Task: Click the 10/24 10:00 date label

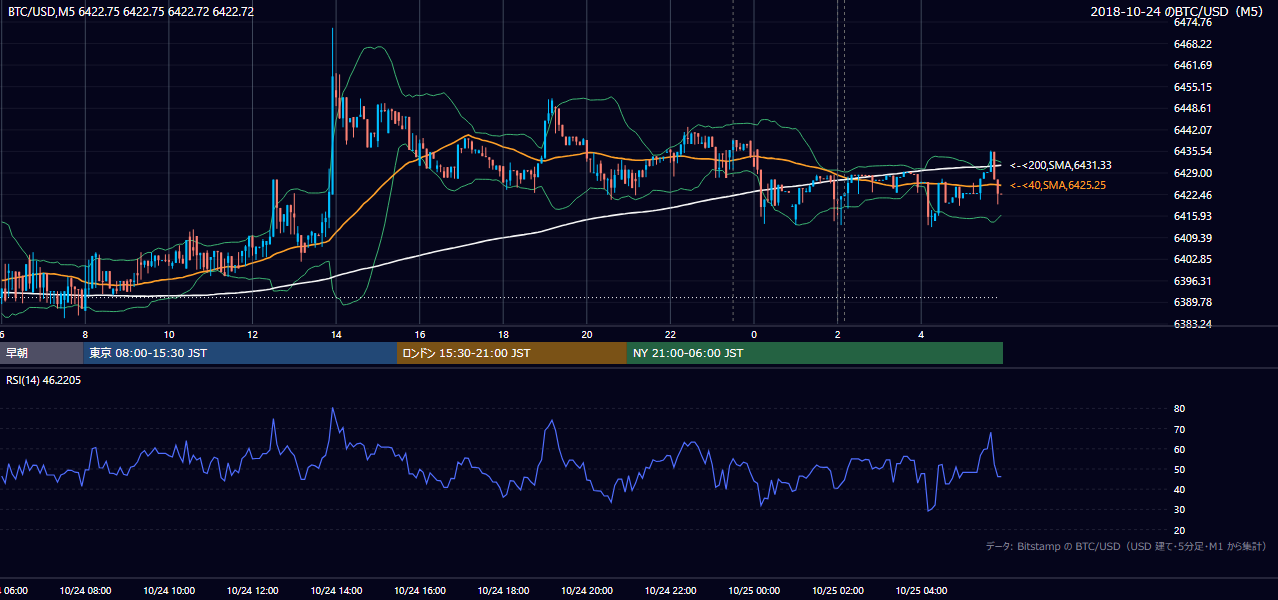Action: [x=169, y=591]
